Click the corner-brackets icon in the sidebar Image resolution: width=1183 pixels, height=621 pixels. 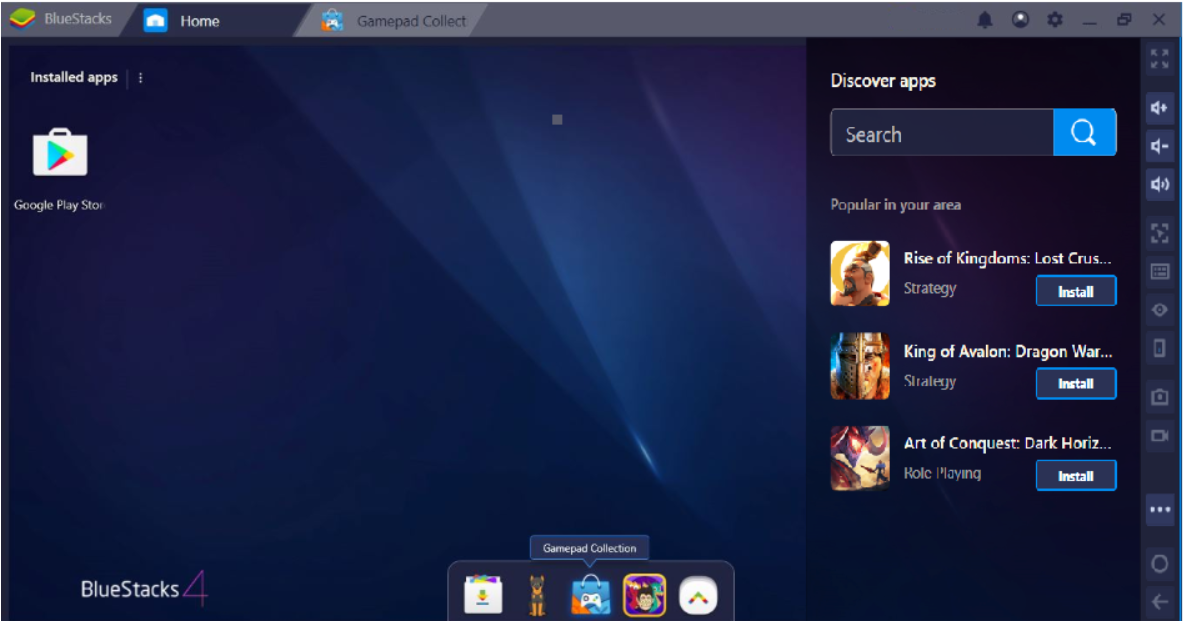pos(1160,233)
